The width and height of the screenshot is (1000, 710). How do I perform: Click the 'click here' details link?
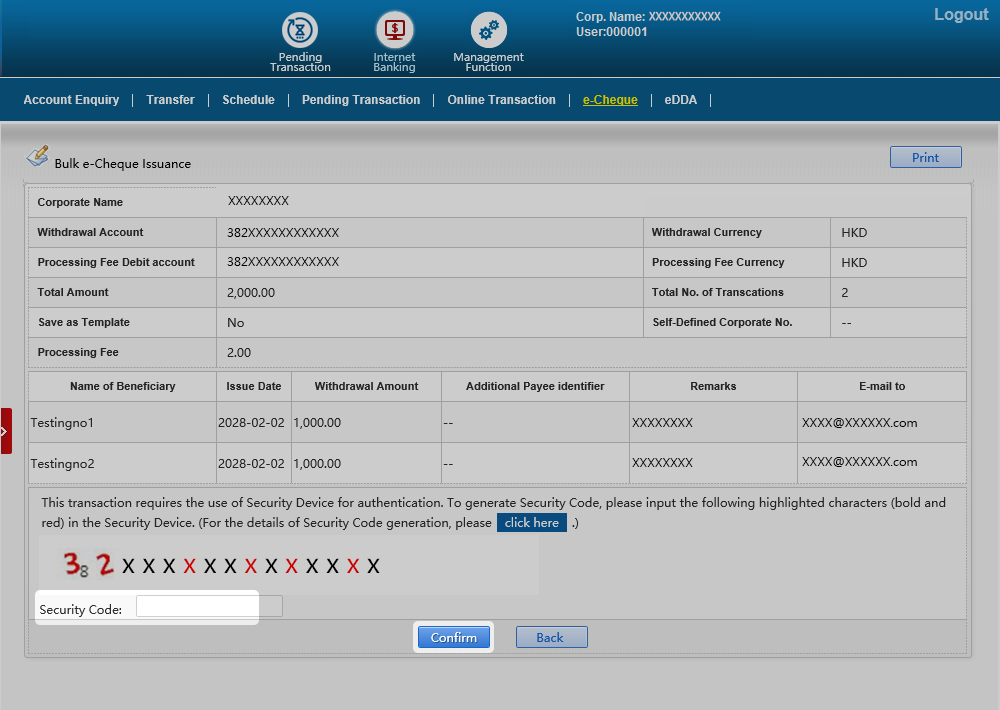pos(531,523)
